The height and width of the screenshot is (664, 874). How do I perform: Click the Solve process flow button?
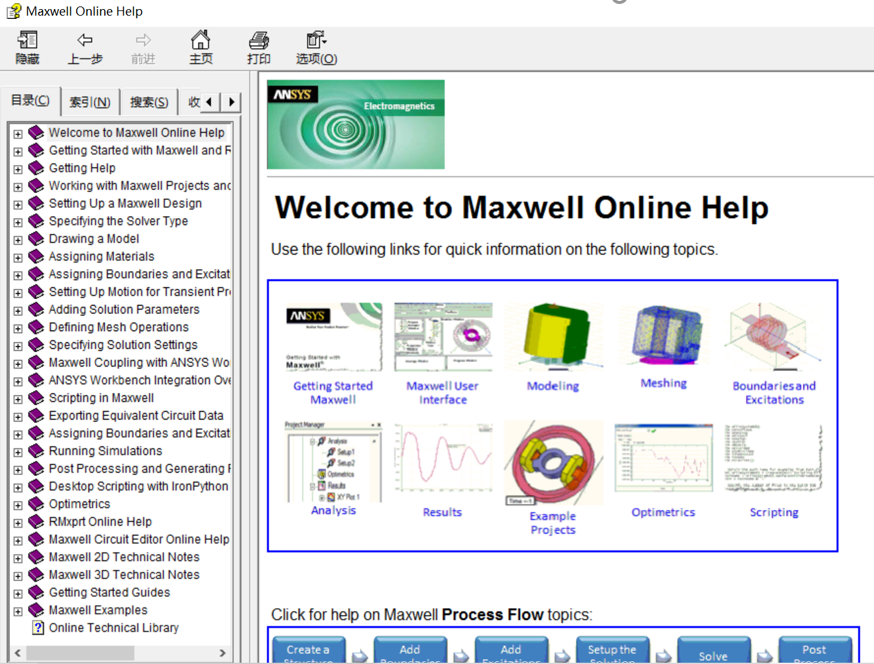pyautogui.click(x=713, y=650)
